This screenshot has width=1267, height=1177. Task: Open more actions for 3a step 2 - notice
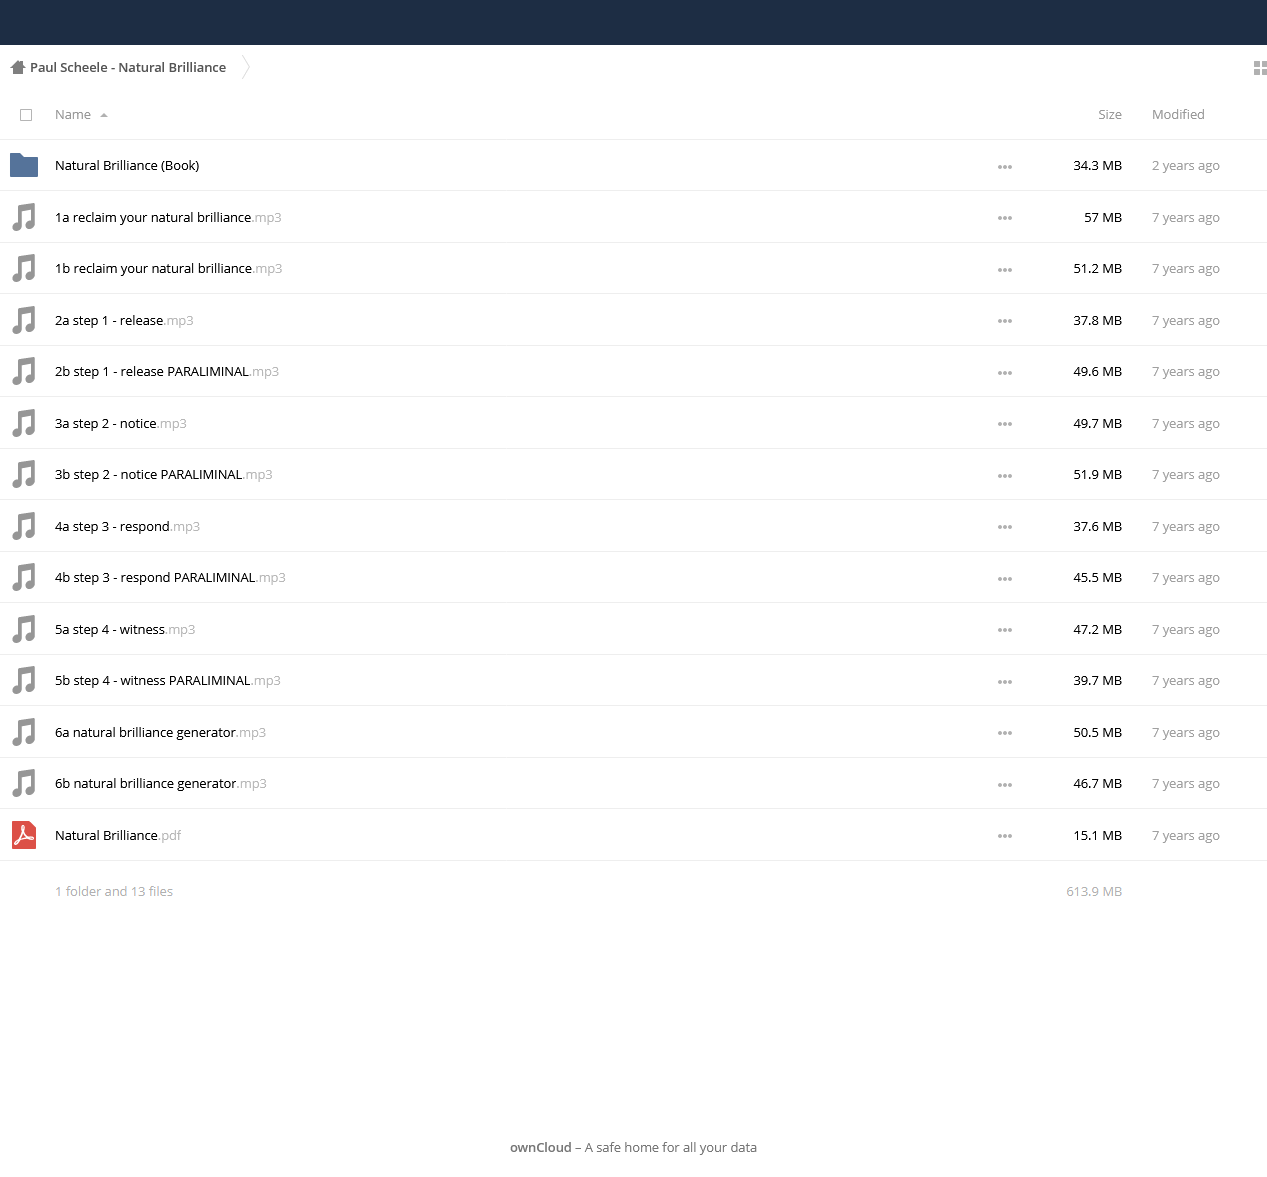tap(1005, 424)
